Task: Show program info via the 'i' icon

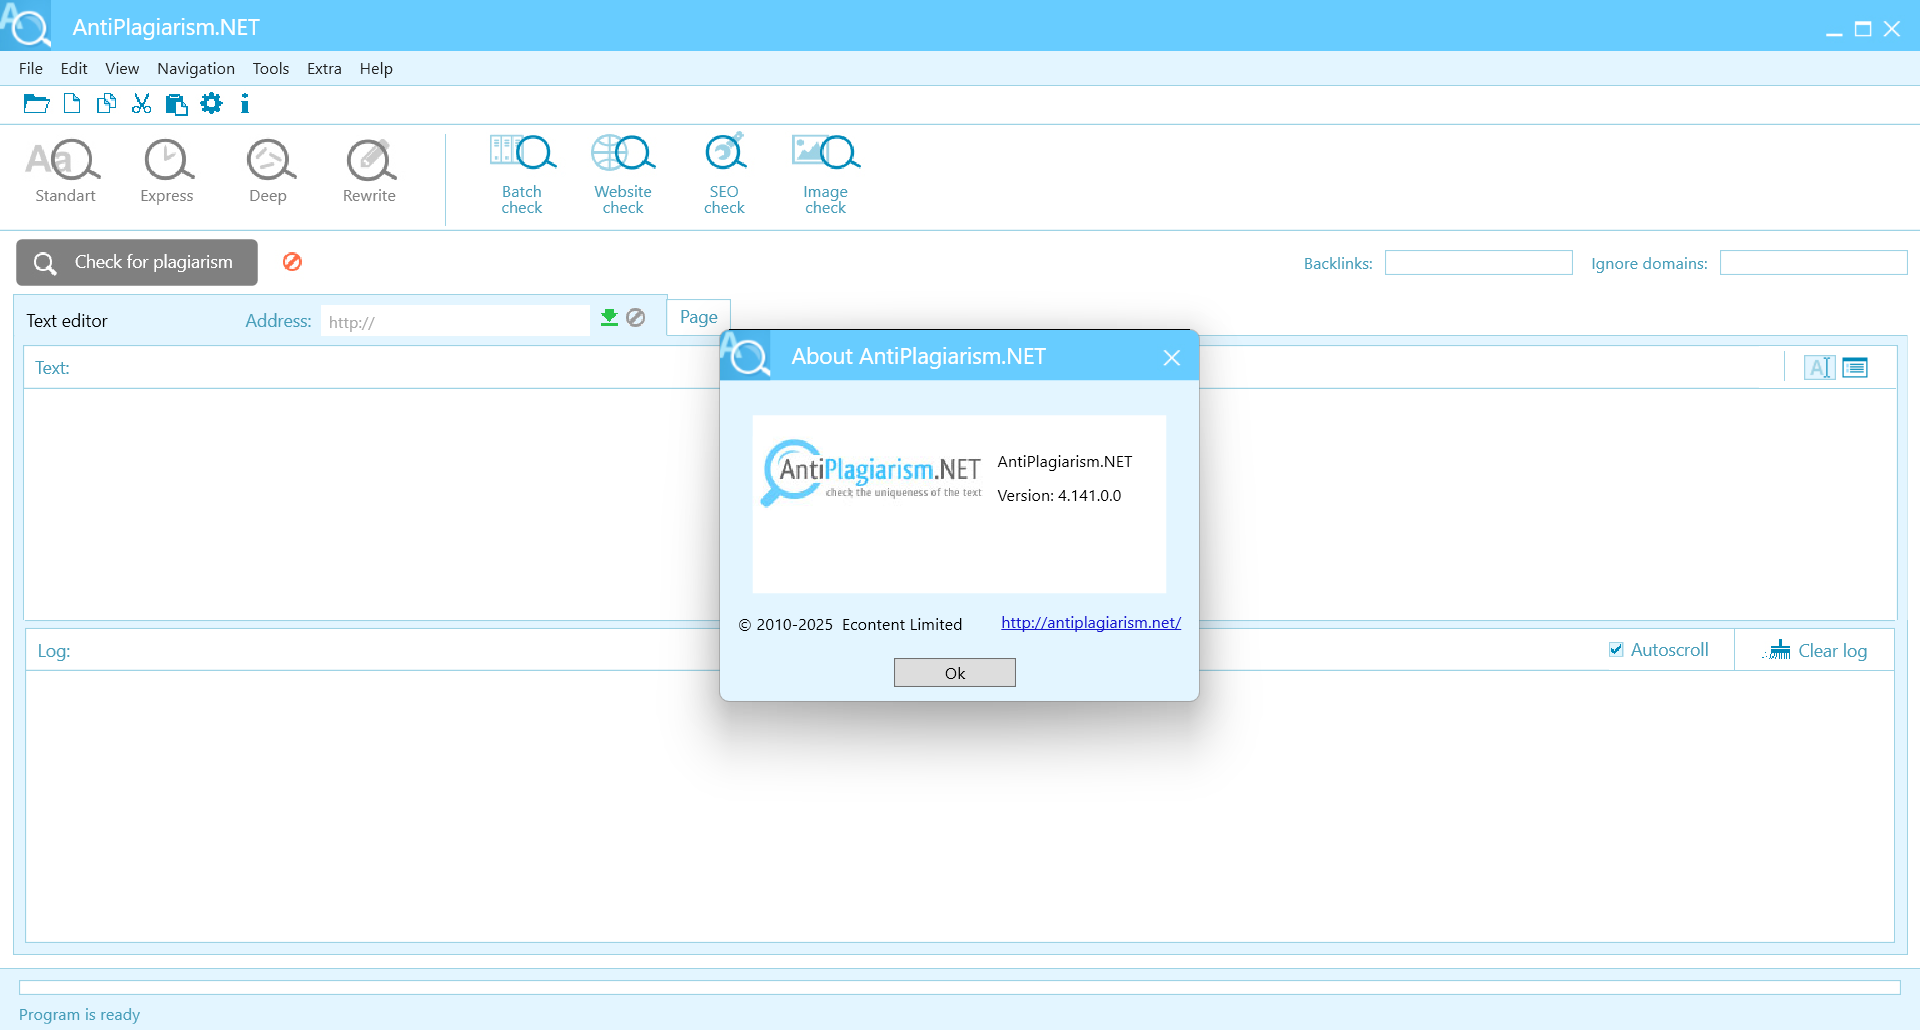Action: [x=245, y=104]
